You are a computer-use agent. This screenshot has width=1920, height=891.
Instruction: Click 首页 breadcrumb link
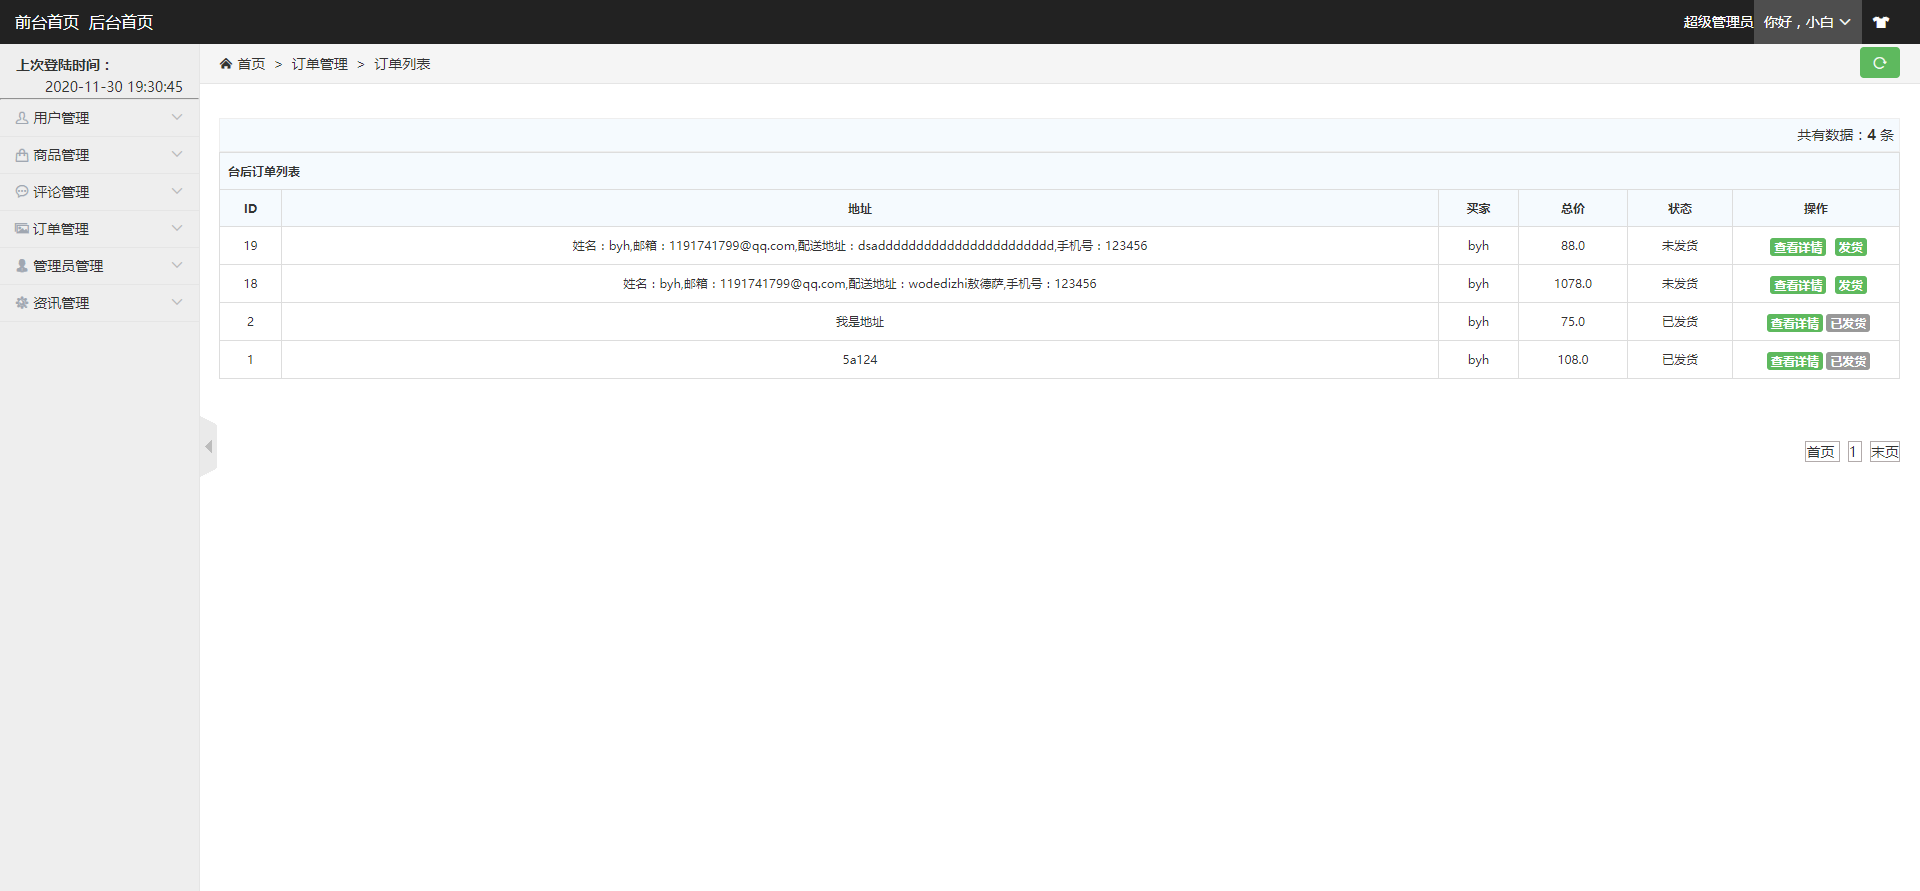tap(251, 64)
